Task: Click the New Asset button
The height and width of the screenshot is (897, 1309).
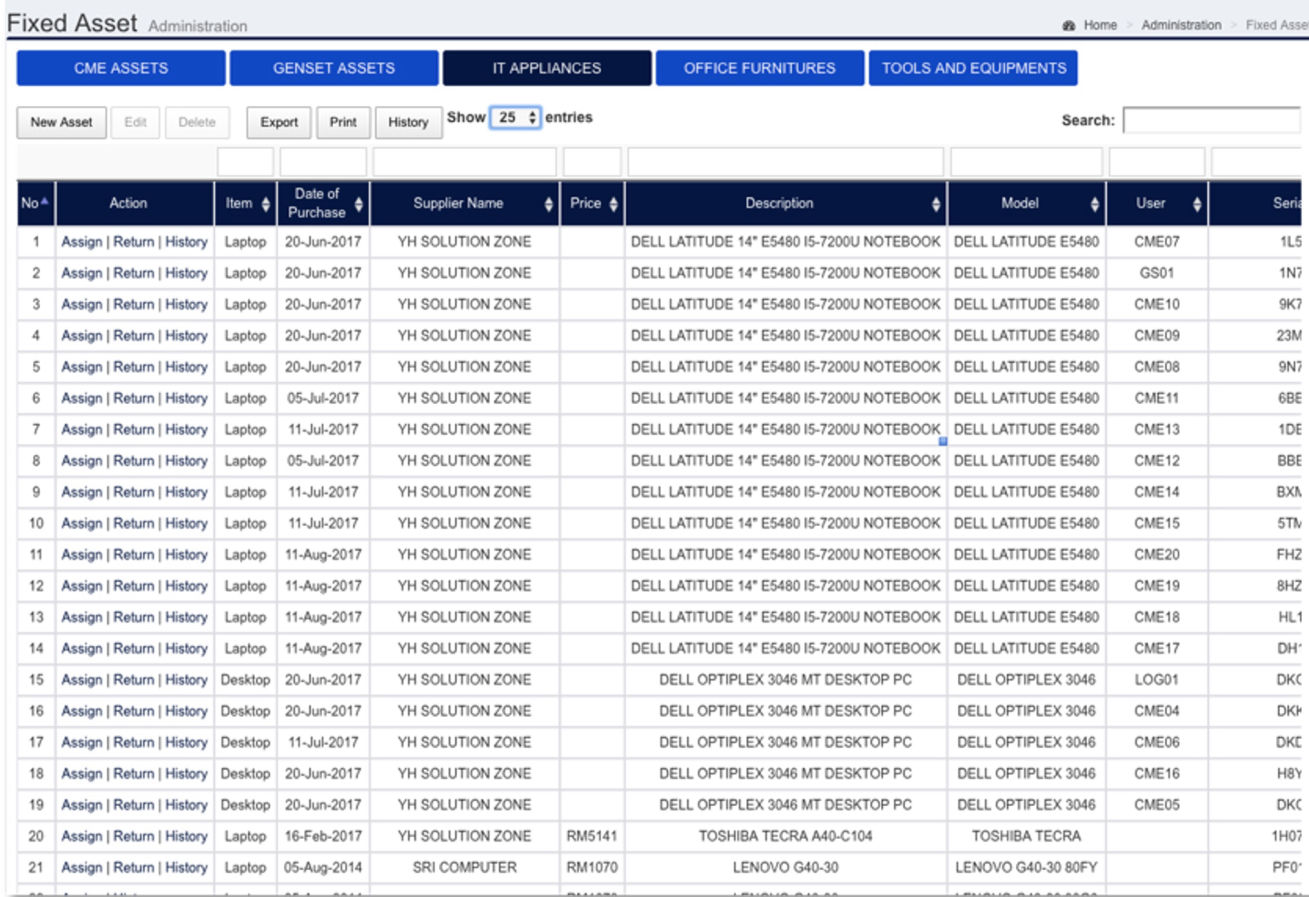Action: [61, 123]
